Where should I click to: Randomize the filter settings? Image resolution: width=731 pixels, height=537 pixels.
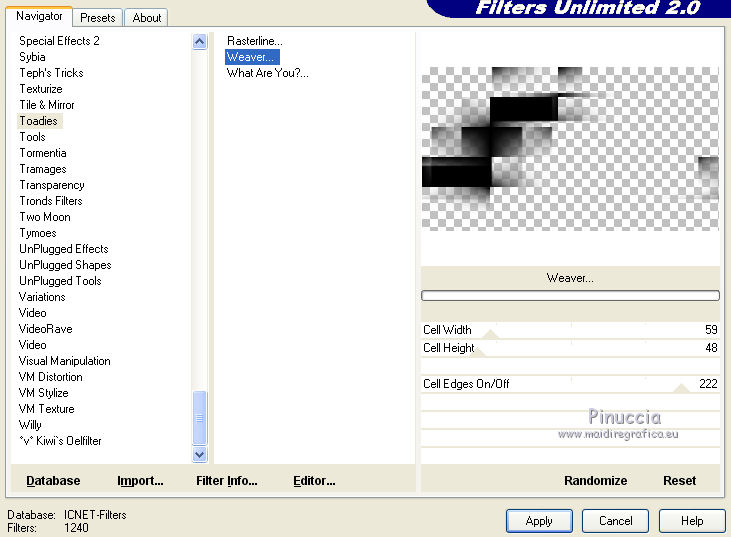coord(595,481)
